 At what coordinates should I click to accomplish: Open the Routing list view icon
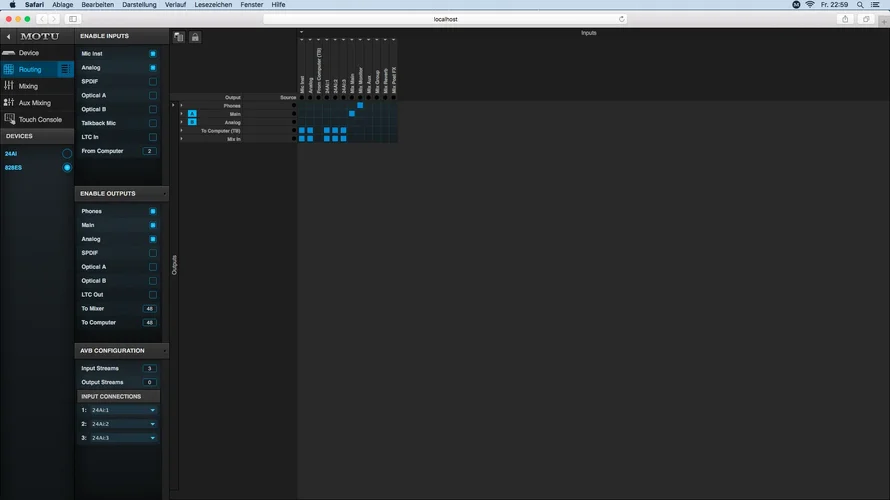tap(65, 69)
